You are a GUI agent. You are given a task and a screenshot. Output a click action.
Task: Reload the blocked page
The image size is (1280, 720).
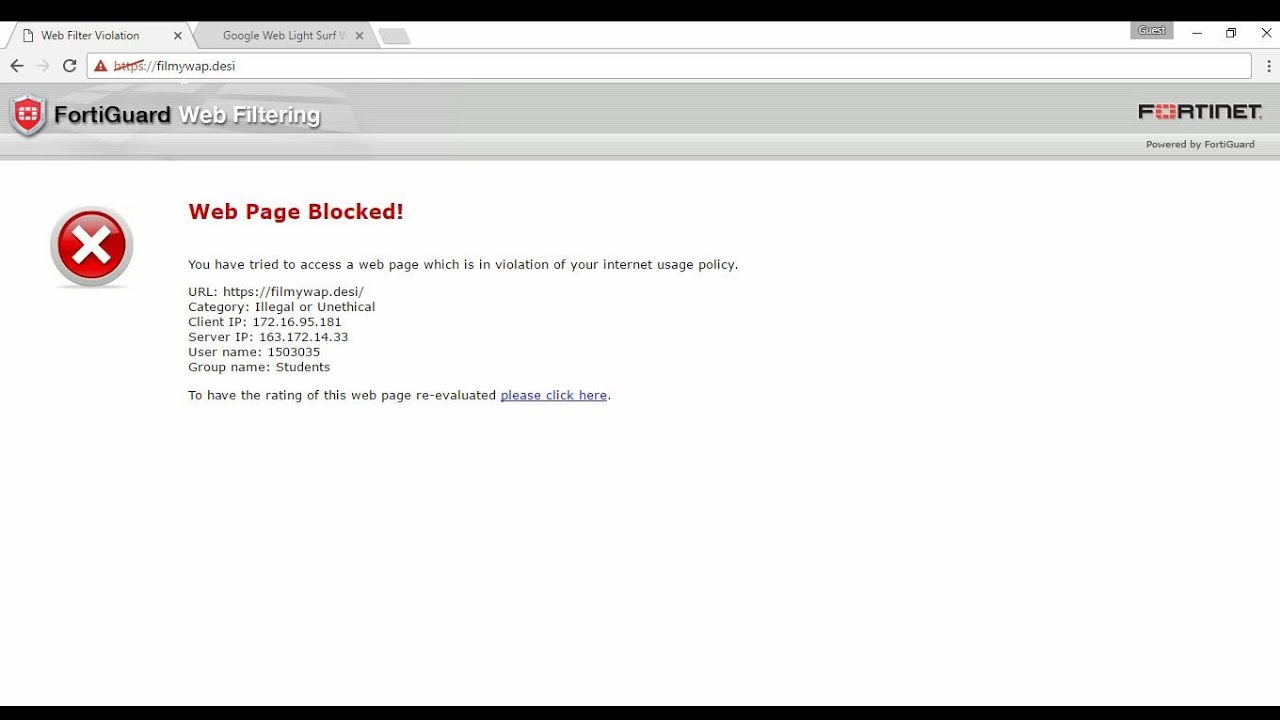[69, 66]
